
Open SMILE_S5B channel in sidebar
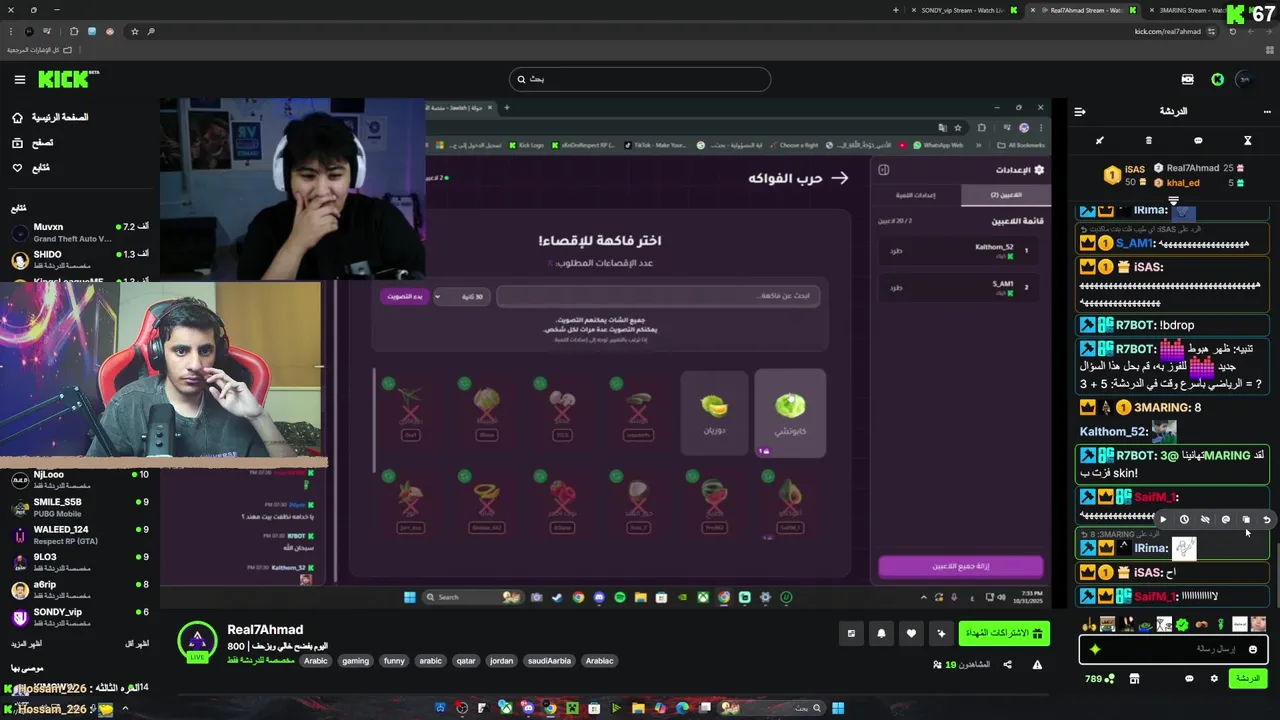click(80, 507)
